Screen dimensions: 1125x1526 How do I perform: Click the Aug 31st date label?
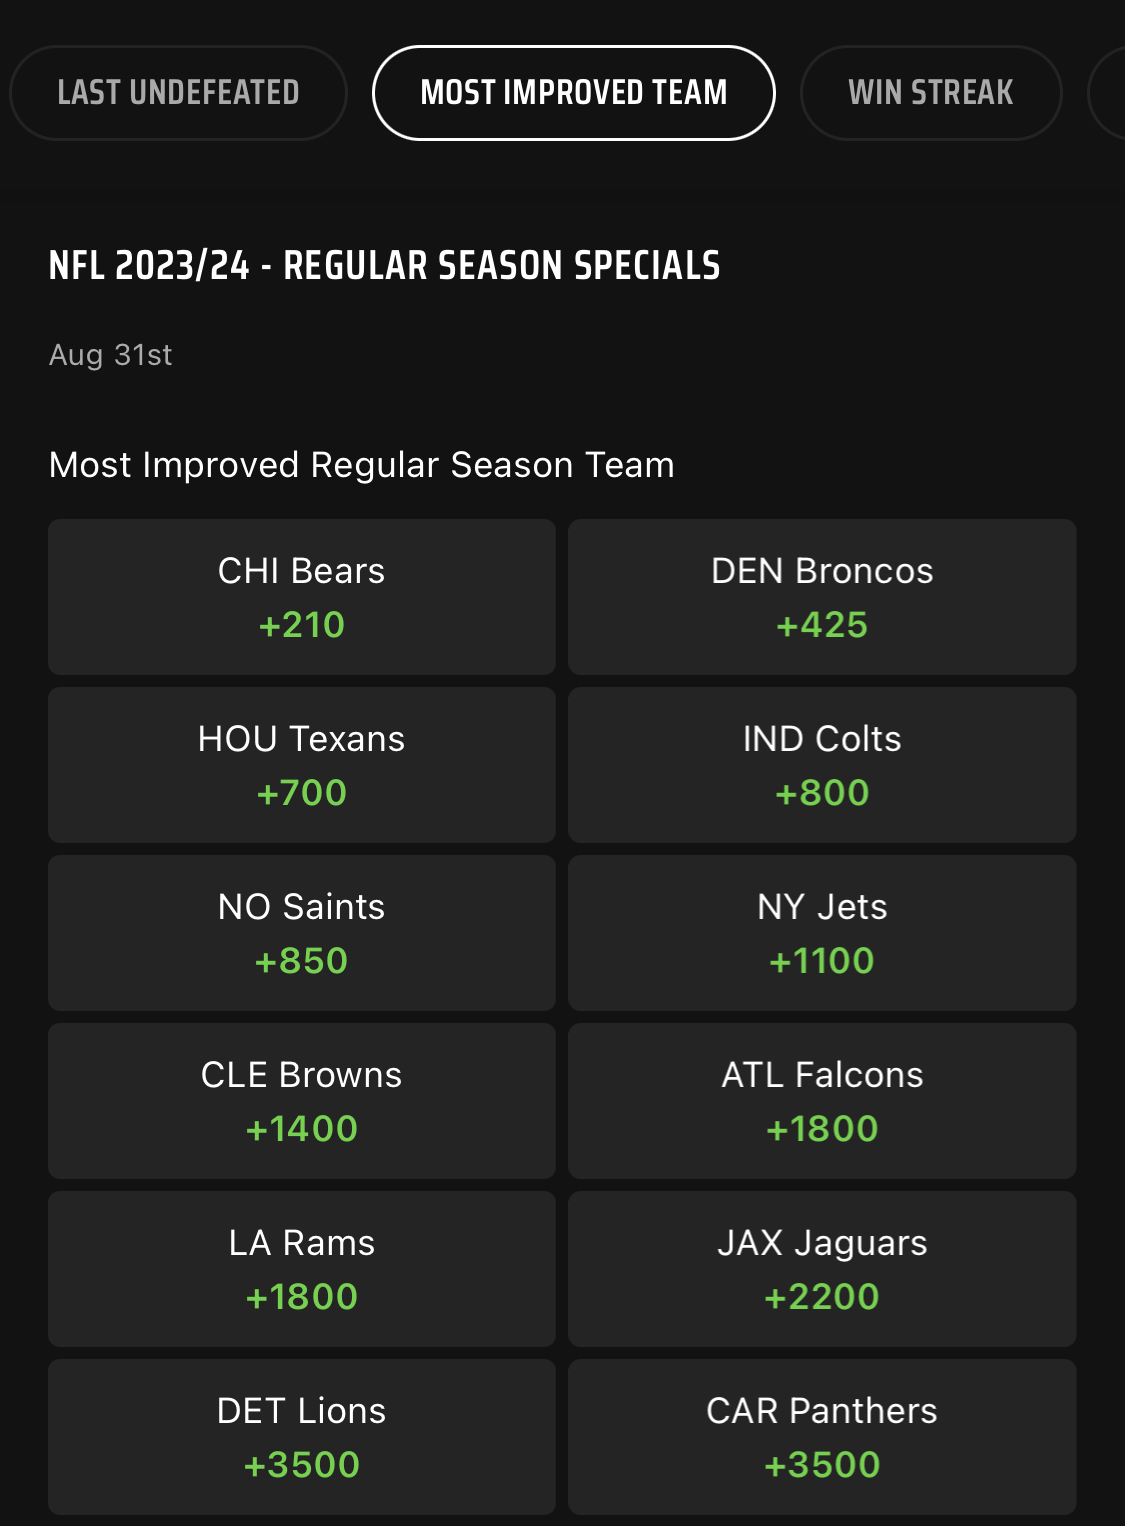coord(111,355)
